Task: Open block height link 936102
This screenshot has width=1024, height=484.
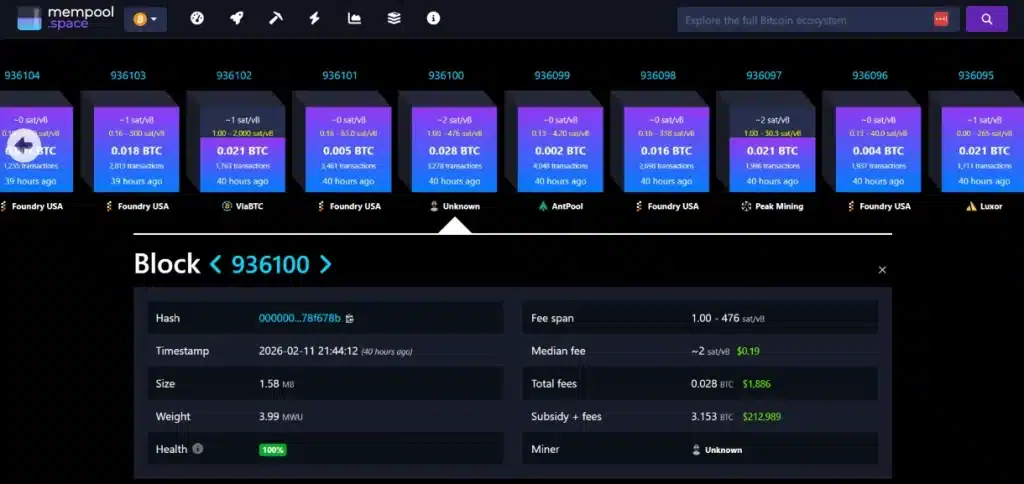Action: pos(234,76)
